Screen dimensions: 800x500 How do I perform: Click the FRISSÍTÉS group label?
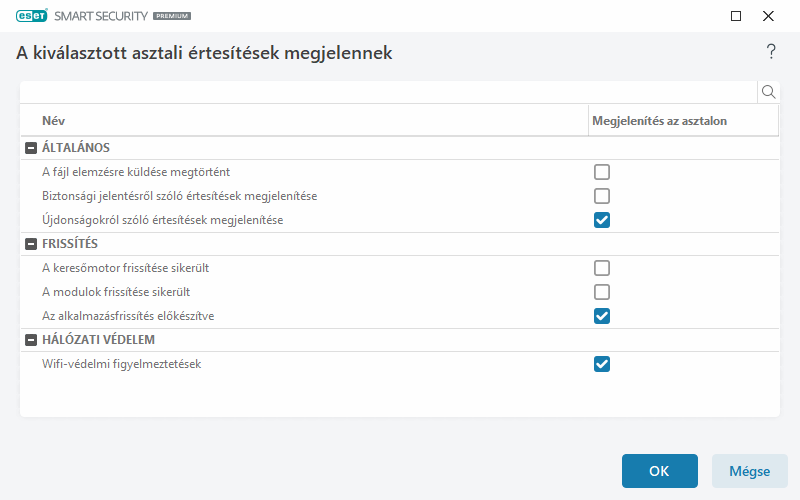[69, 244]
